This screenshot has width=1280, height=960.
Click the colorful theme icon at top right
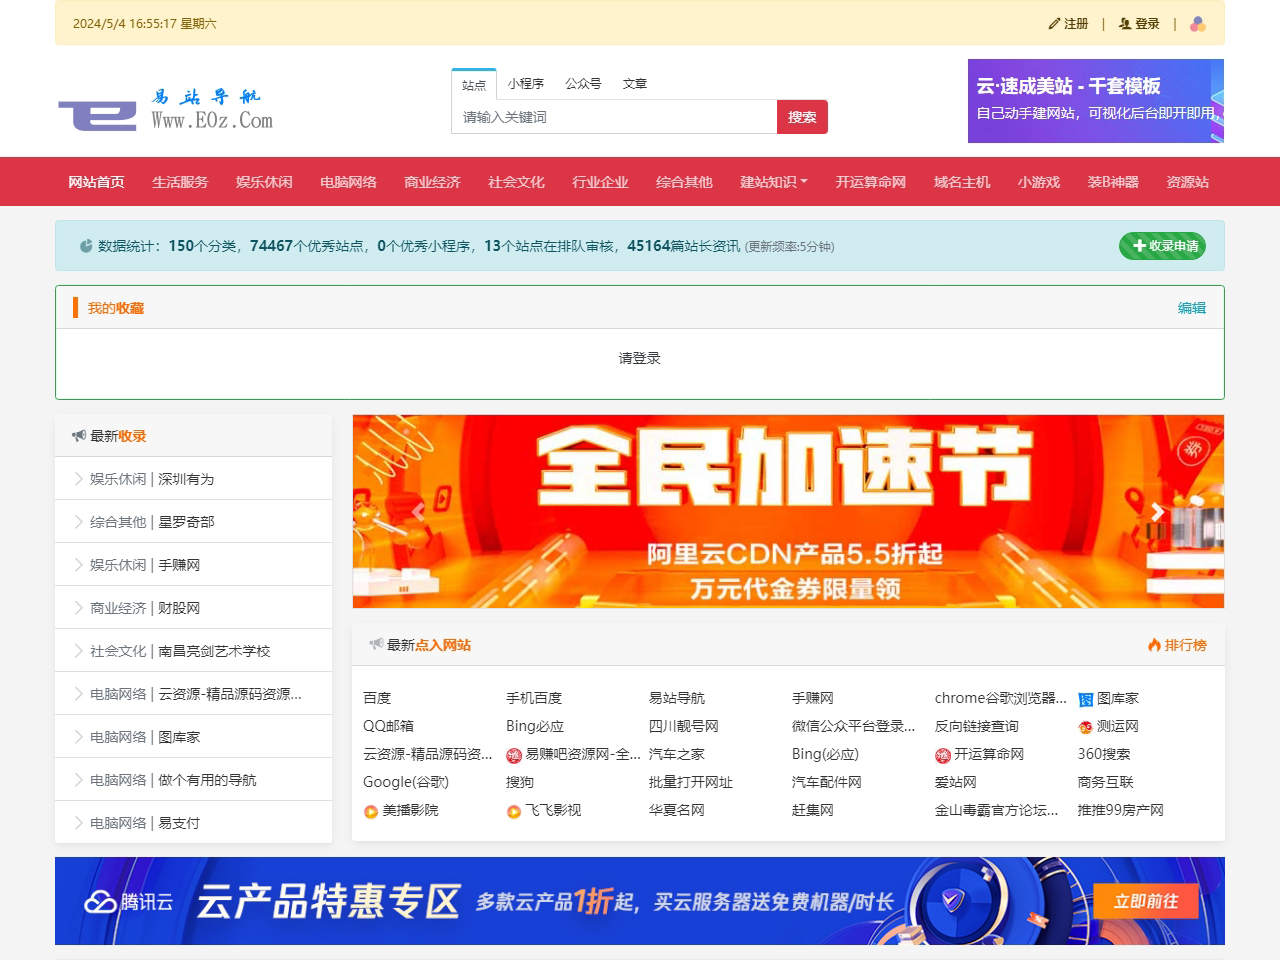coord(1197,24)
